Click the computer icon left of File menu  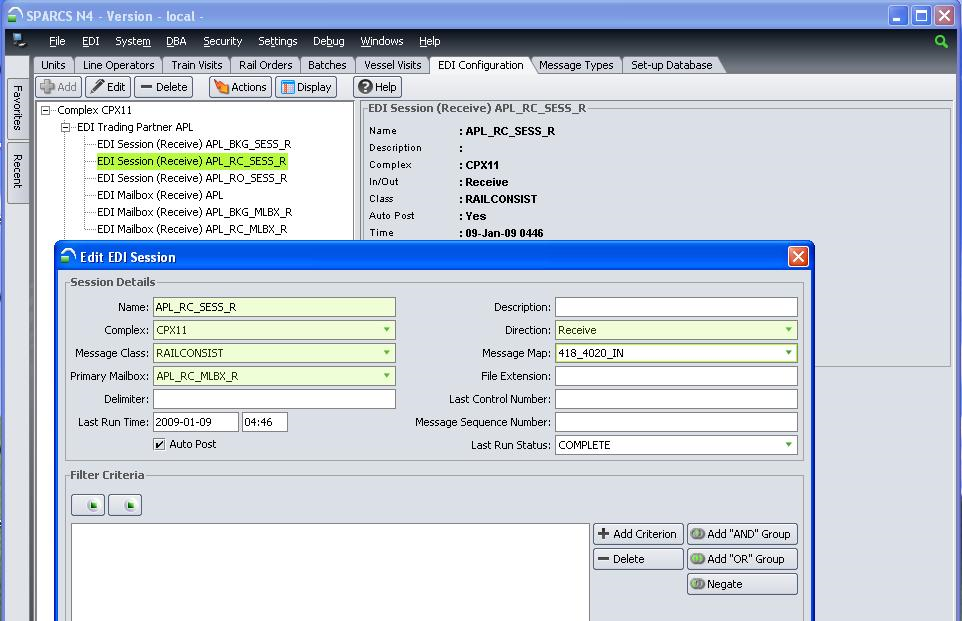(x=20, y=40)
